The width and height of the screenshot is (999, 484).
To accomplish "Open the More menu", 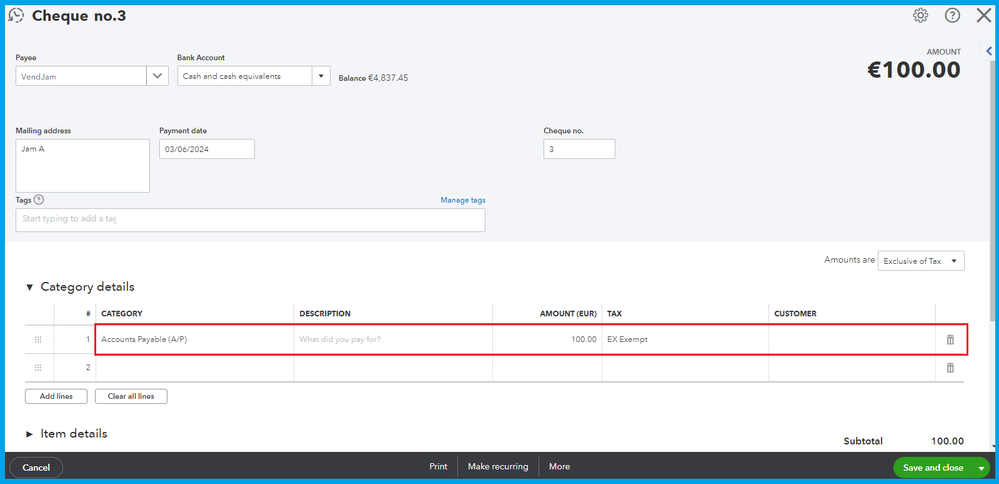I will point(559,467).
